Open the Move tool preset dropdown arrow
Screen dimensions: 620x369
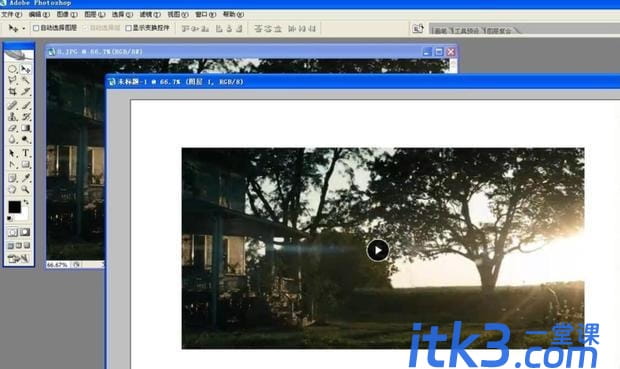[x=24, y=28]
